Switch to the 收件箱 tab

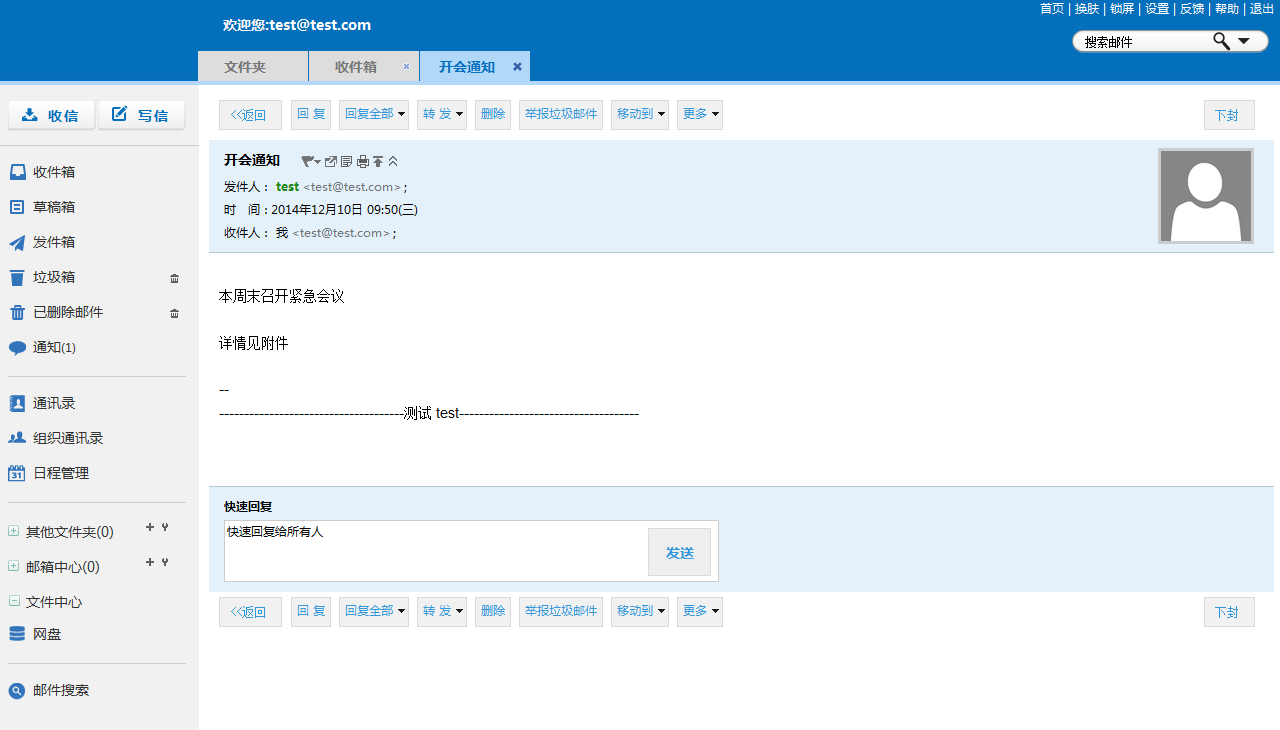(355, 67)
